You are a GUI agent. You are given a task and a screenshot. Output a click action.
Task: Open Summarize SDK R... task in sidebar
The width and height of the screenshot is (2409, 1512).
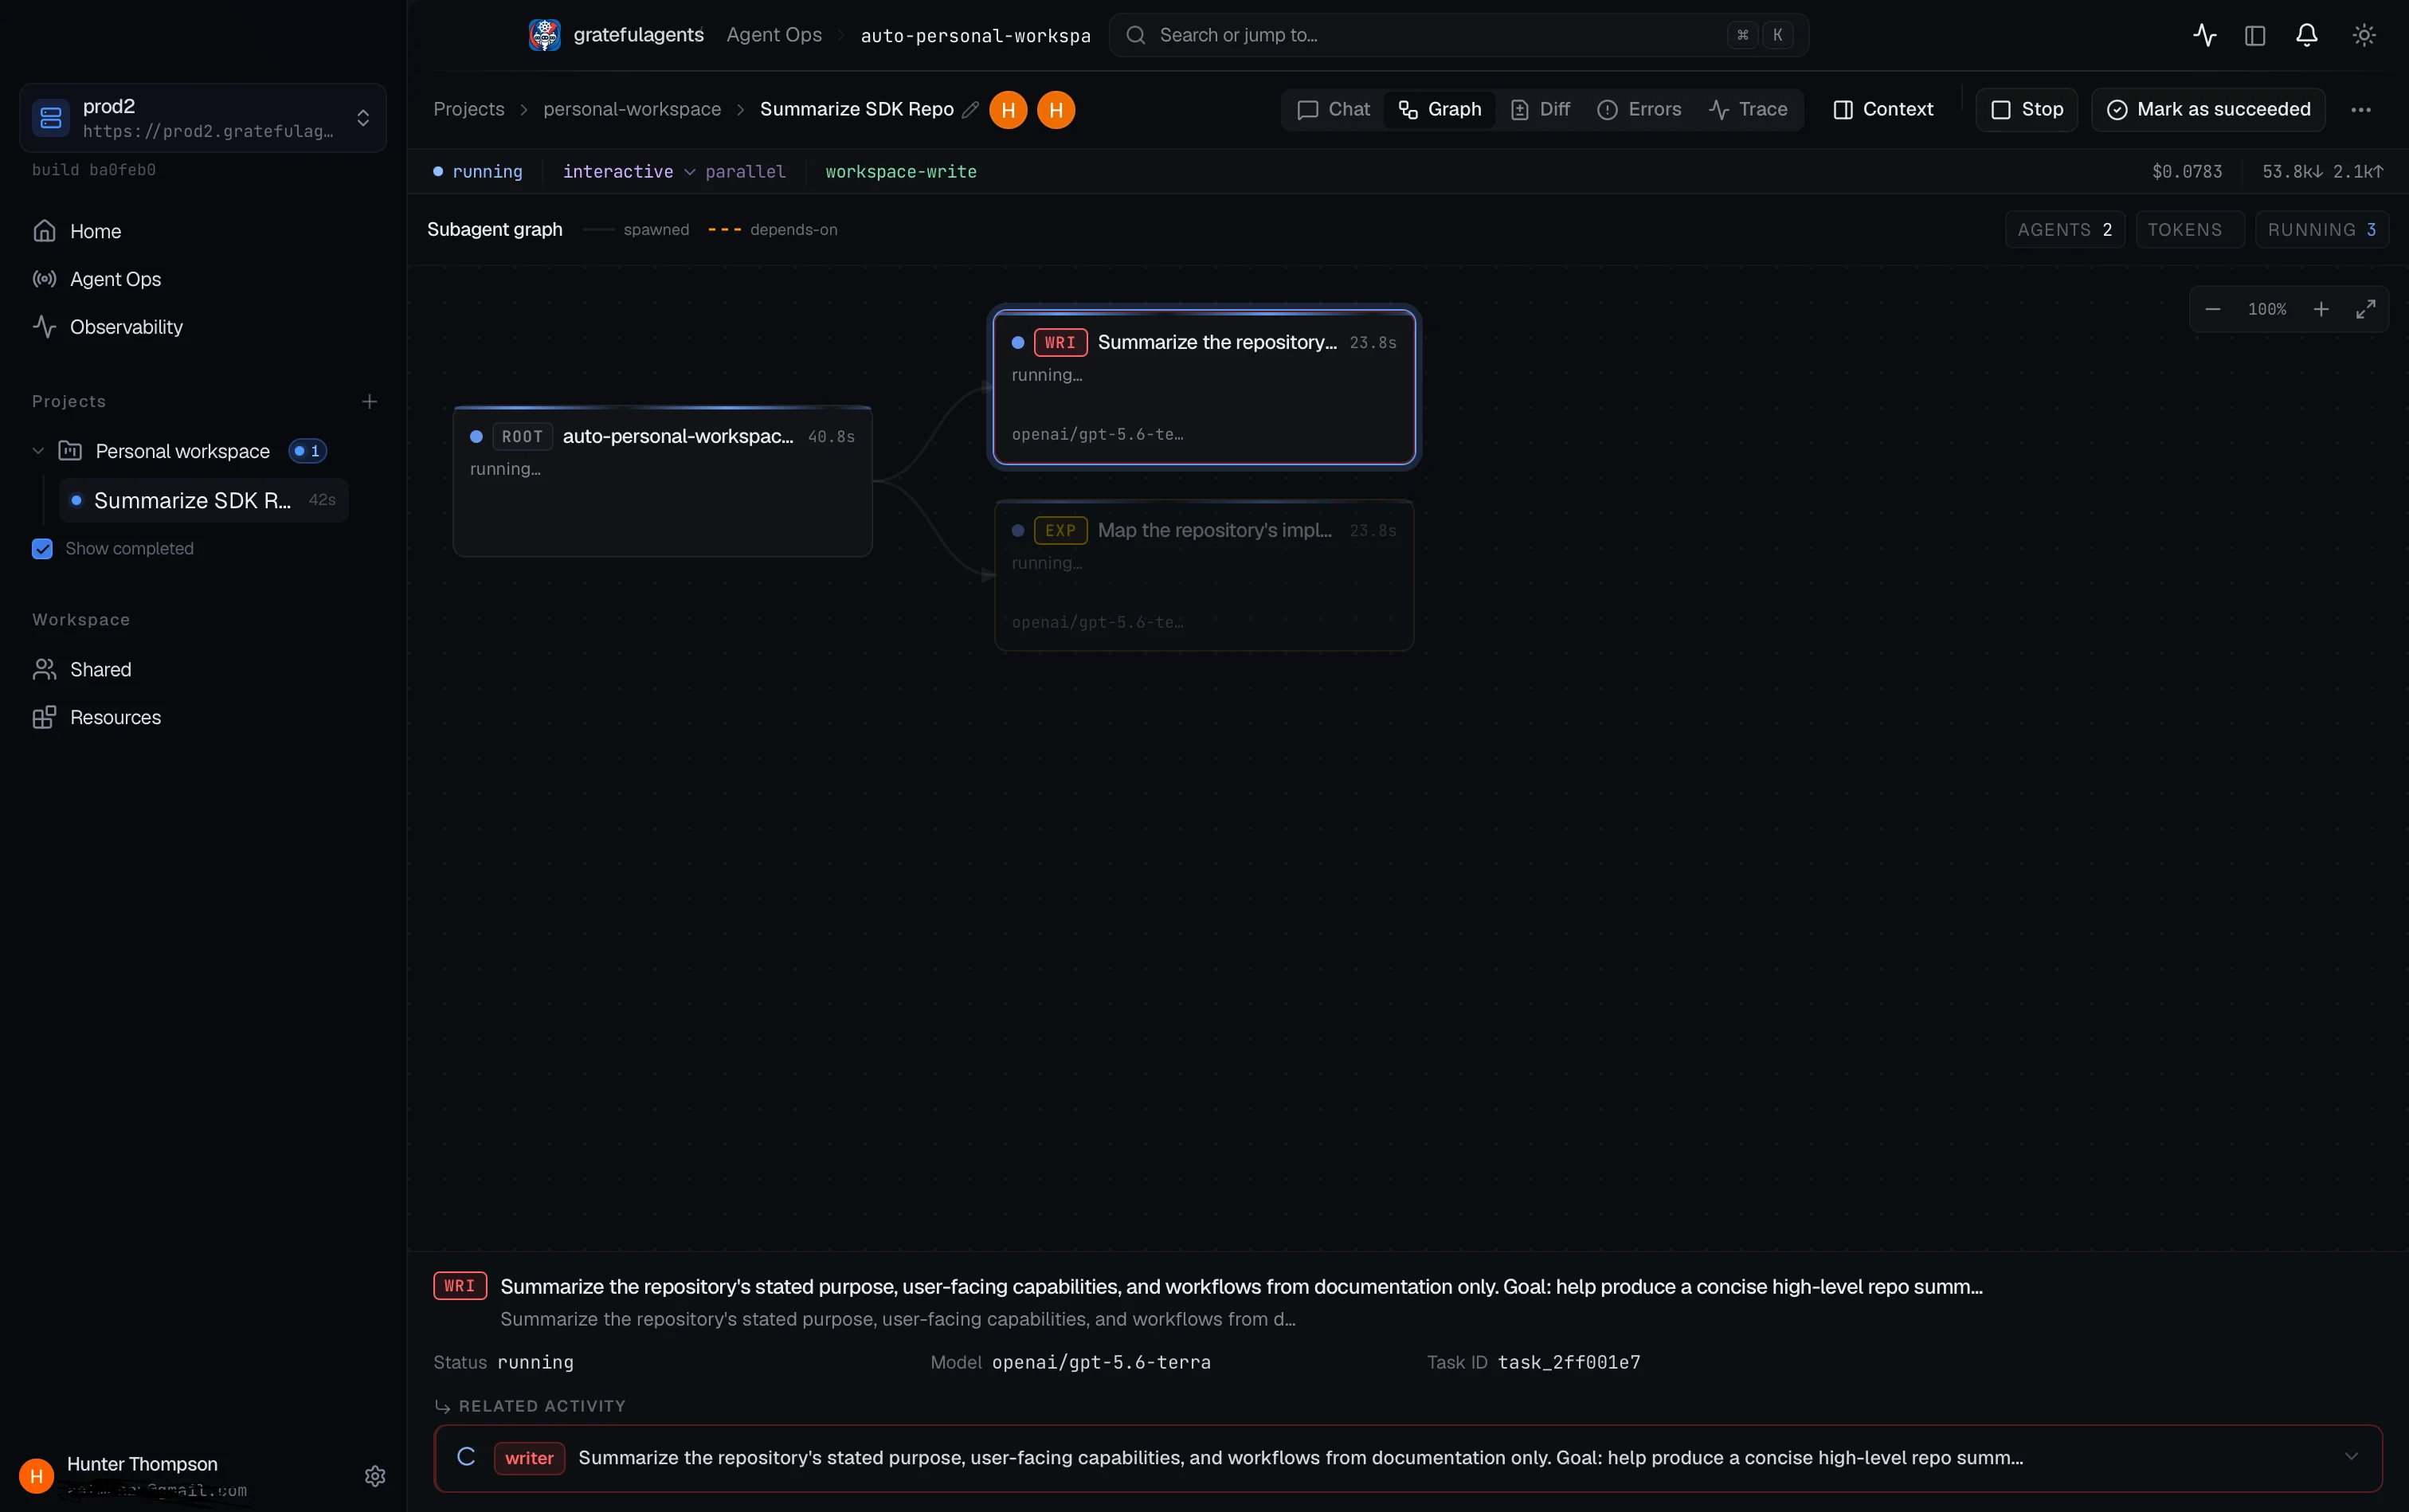[x=204, y=500]
